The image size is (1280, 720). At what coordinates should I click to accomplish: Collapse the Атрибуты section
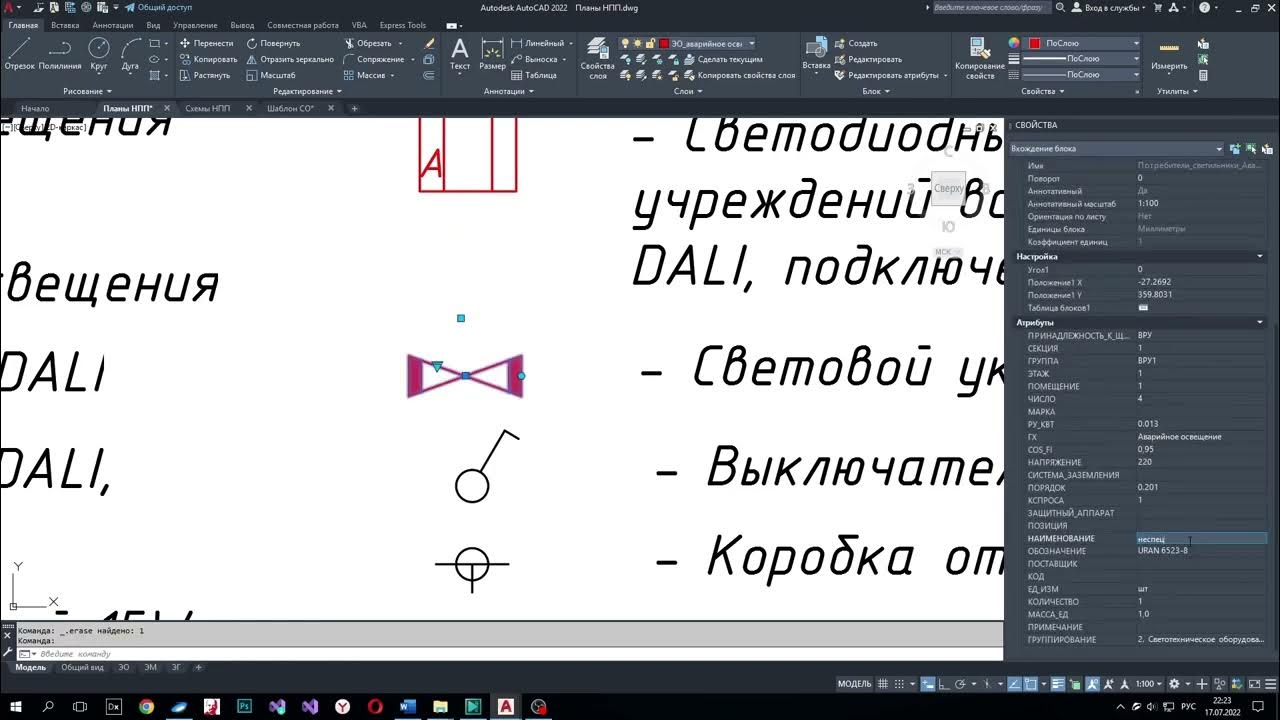coord(1260,322)
